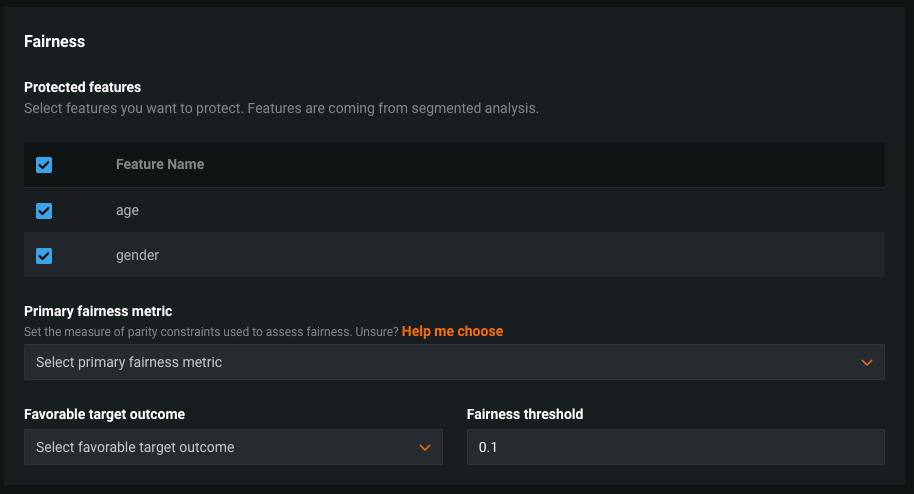Click the Help me choose link
The width and height of the screenshot is (914, 494).
pos(452,331)
